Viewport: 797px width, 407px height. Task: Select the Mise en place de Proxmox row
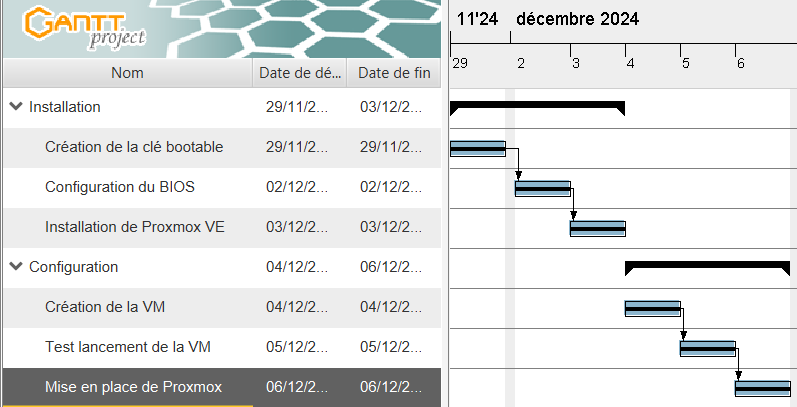133,387
